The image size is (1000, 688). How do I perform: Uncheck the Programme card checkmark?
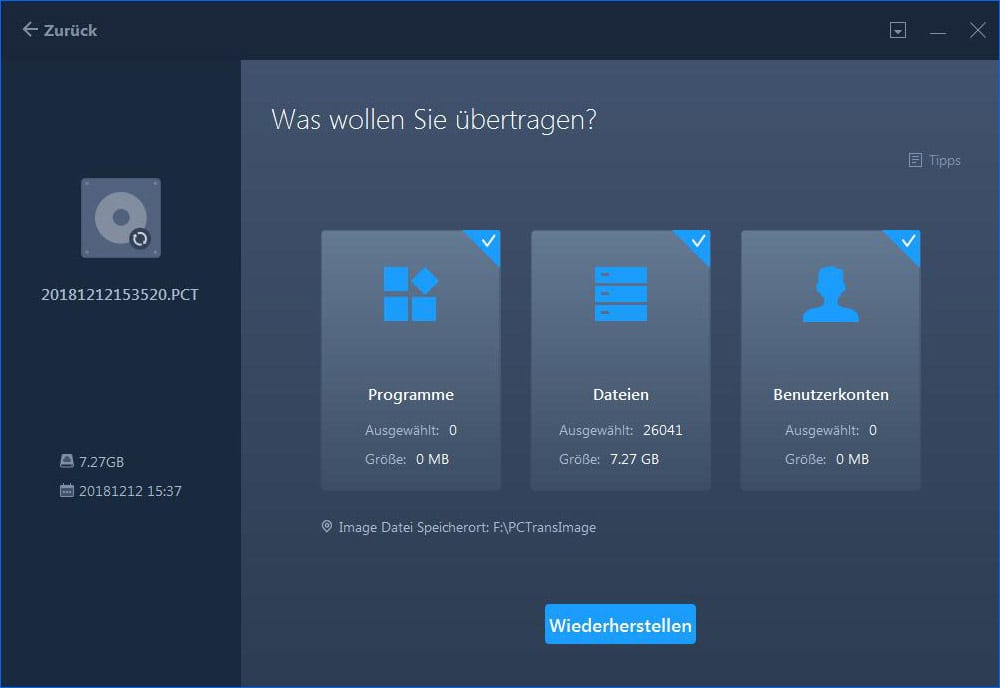coord(488,242)
